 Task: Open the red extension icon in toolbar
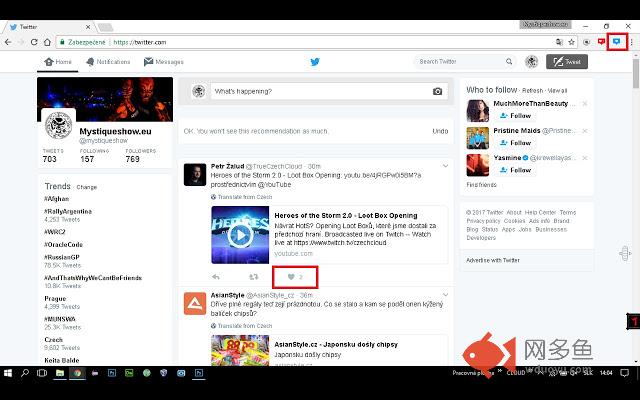pos(601,42)
